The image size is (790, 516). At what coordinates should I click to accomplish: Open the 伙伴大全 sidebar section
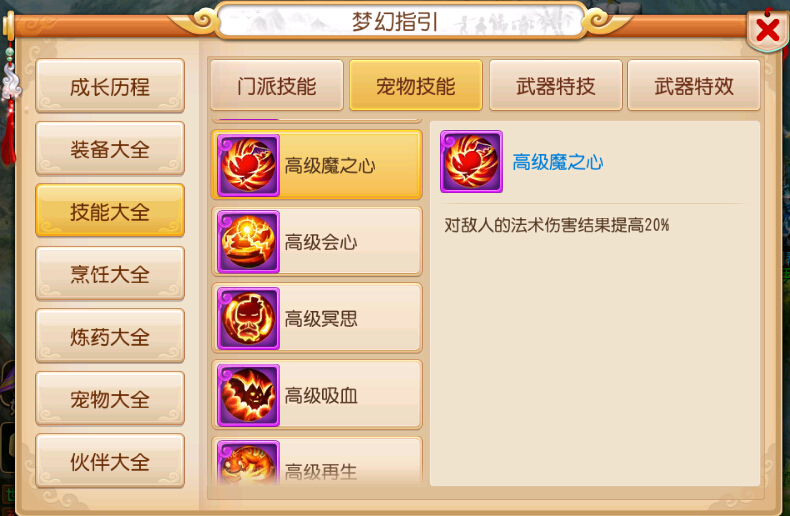click(110, 461)
